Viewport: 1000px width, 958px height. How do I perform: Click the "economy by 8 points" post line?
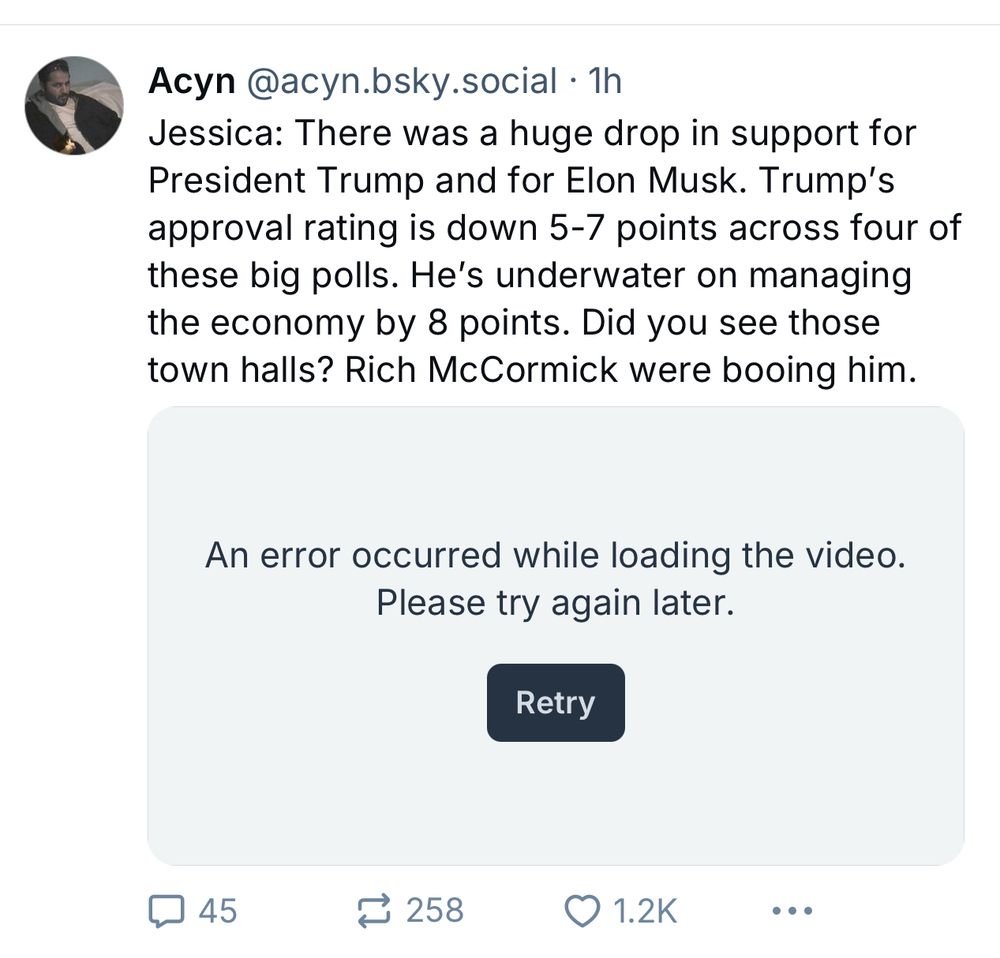pos(515,322)
